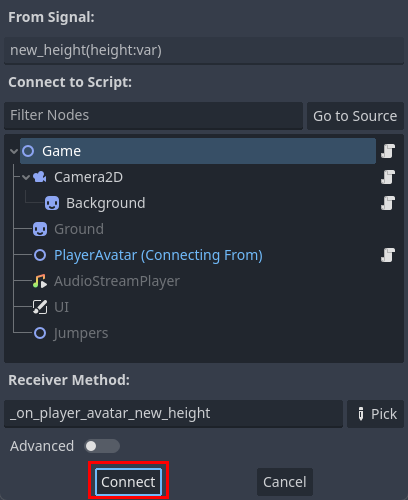This screenshot has width=408, height=500.
Task: Click the Cancel button
Action: 285,482
